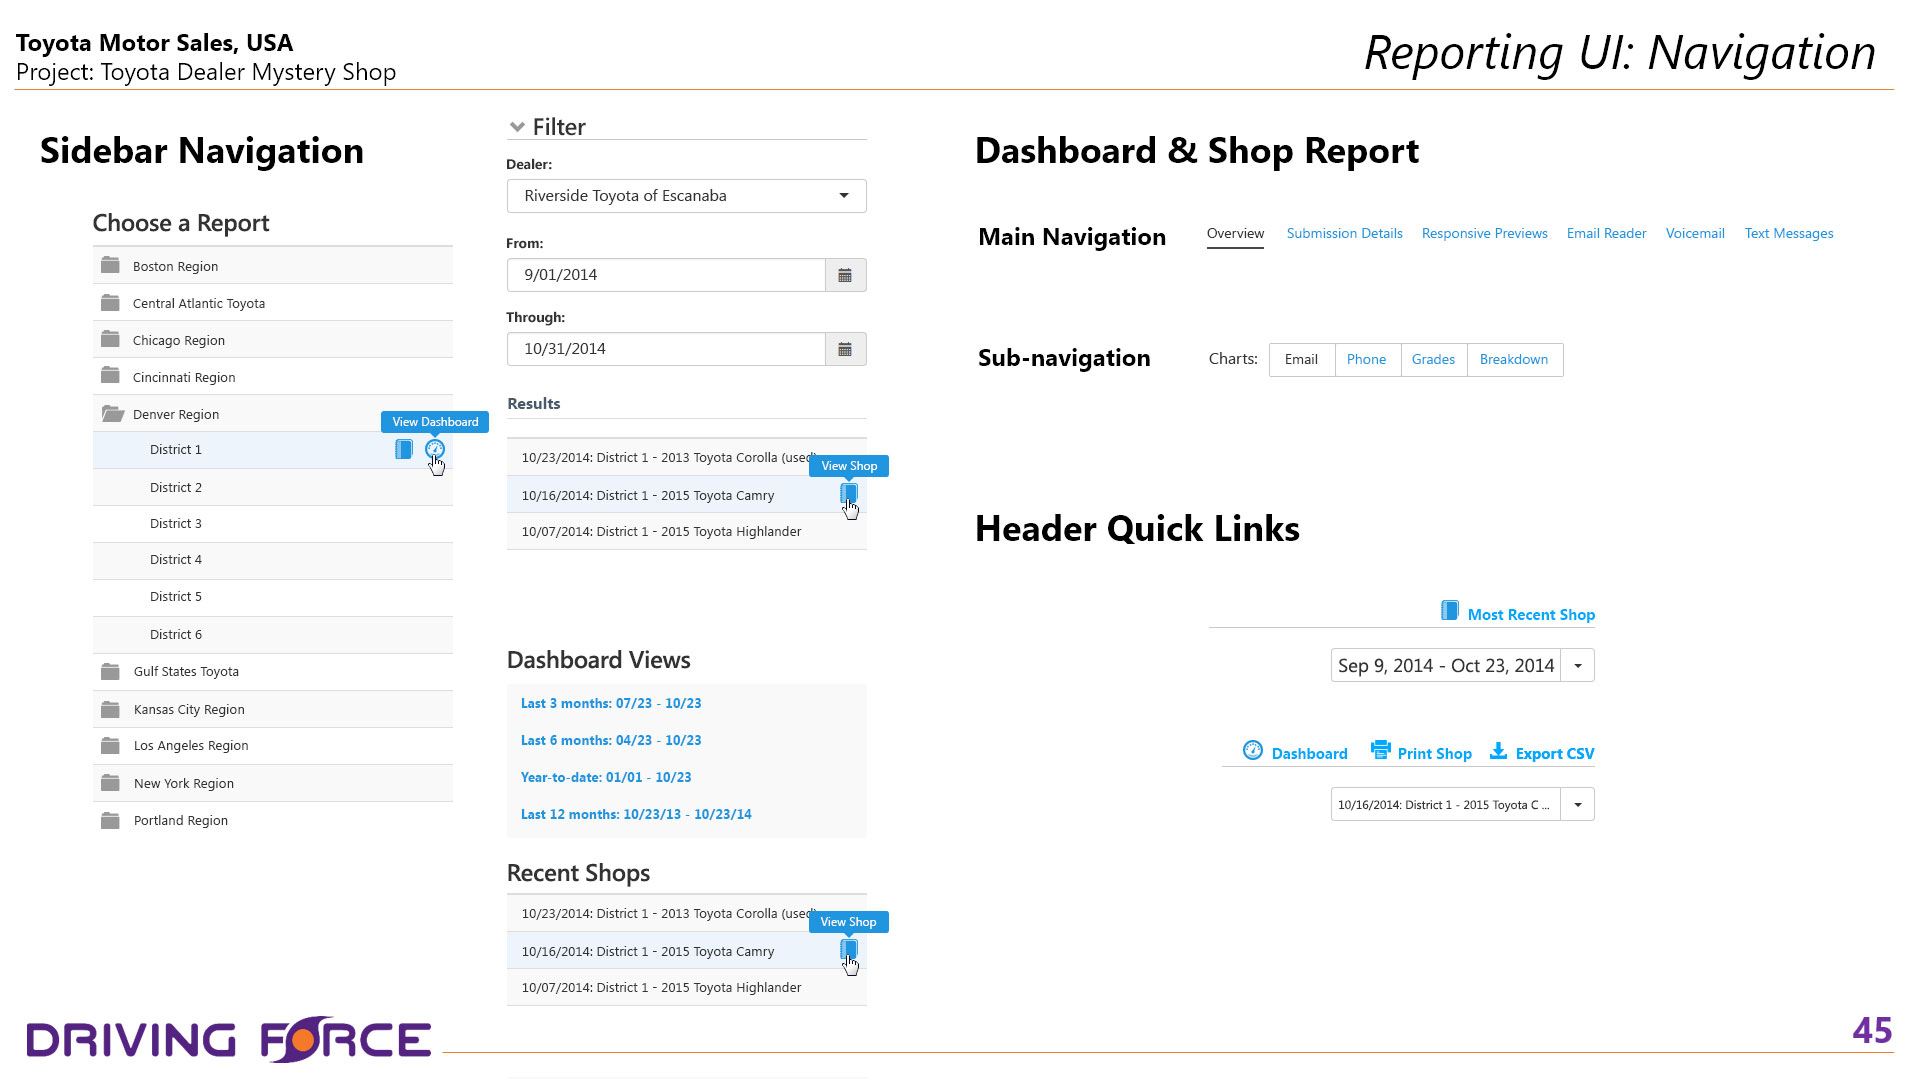Select the 2013 Toyota Corolla in Recent Shops
This screenshot has height=1080, width=1919.
[x=686, y=914]
